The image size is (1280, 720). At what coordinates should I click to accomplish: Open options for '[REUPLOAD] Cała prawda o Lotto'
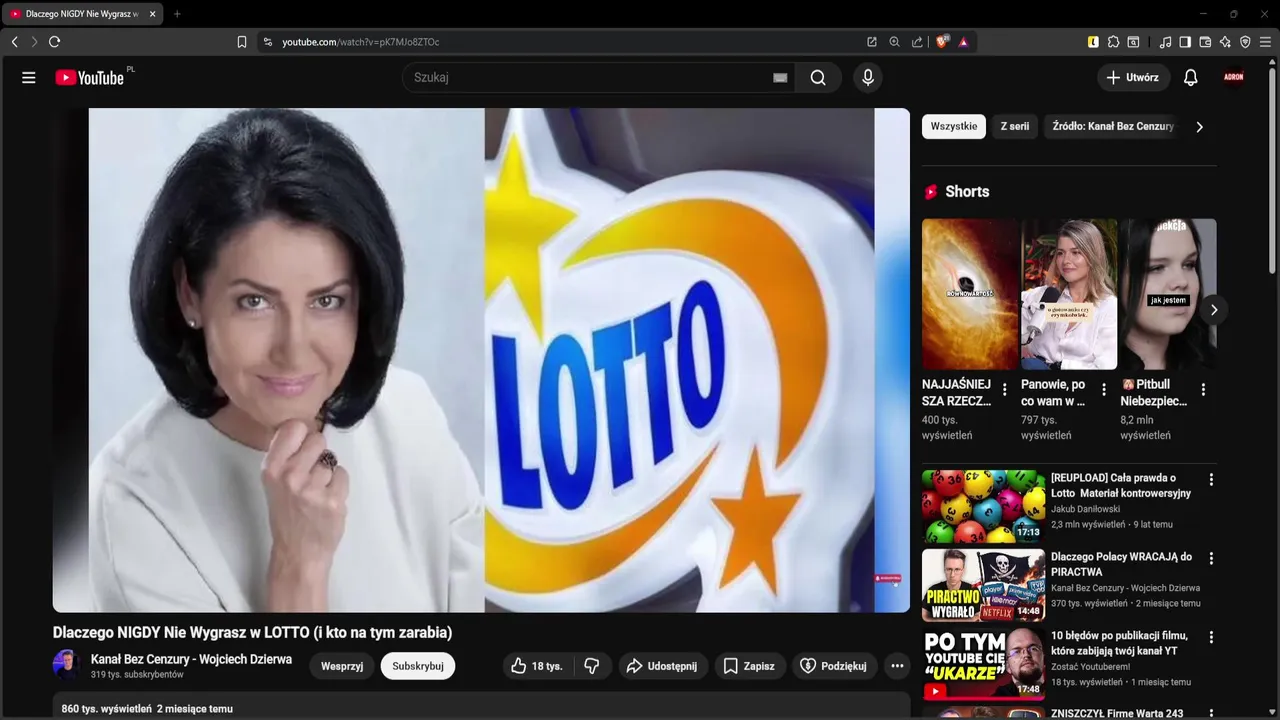(1211, 480)
